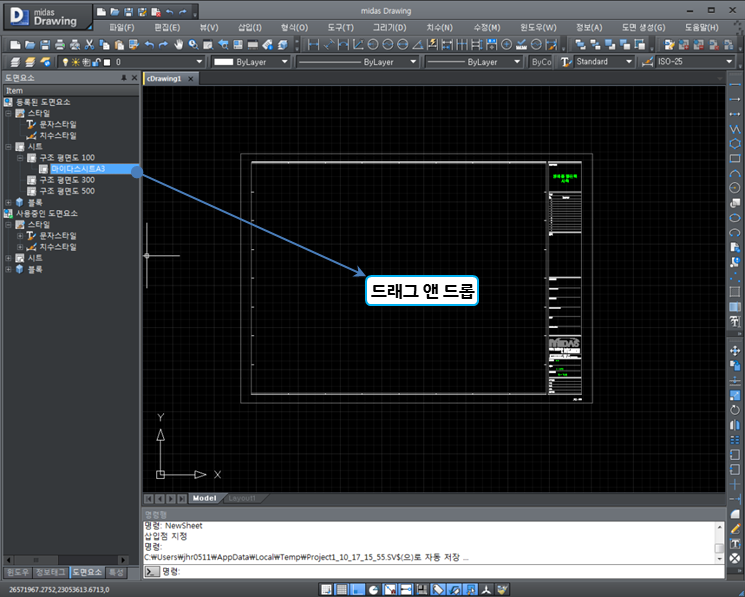Open the Standard text style dropdown
Image resolution: width=745 pixels, height=597 pixels.
click(x=629, y=62)
